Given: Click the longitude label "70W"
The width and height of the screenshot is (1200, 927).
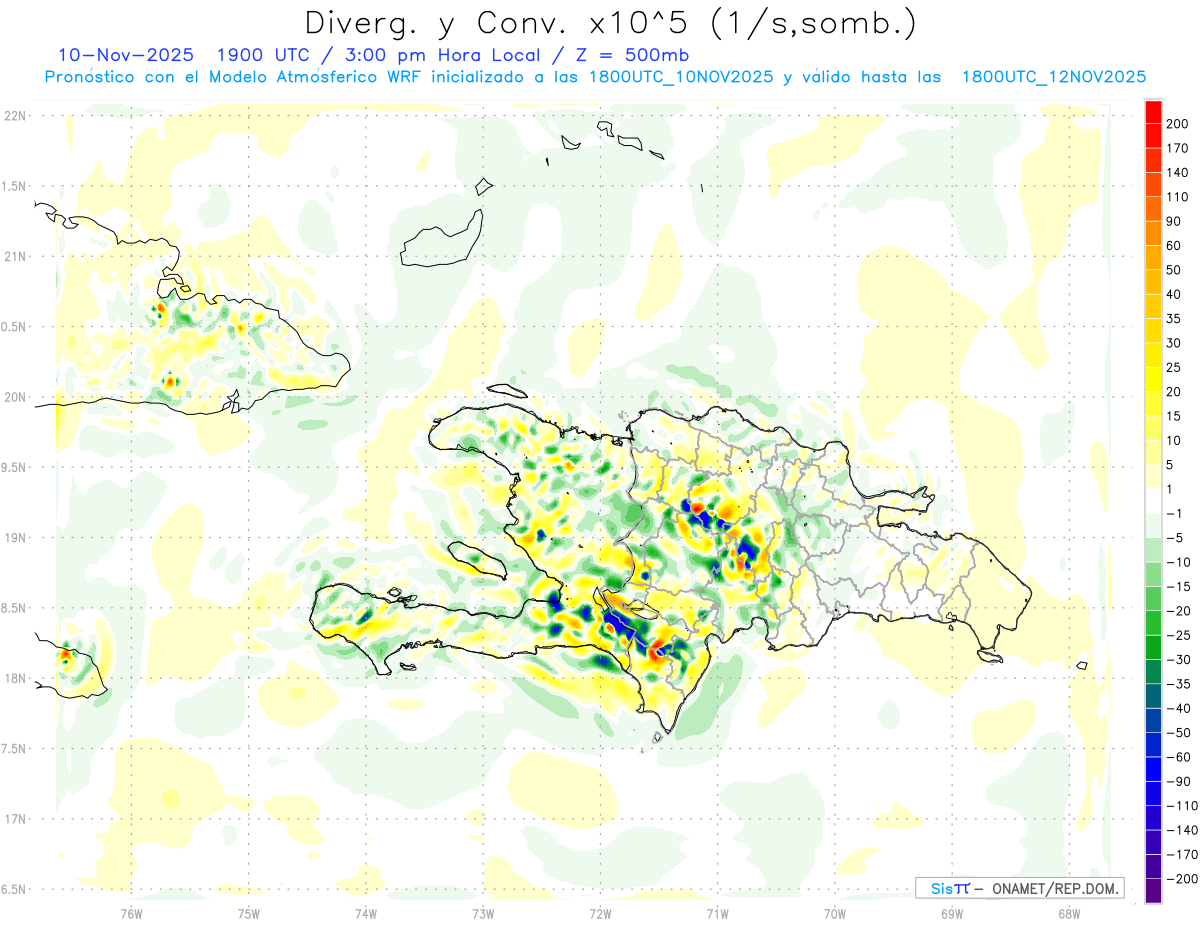Looking at the screenshot, I should (835, 913).
